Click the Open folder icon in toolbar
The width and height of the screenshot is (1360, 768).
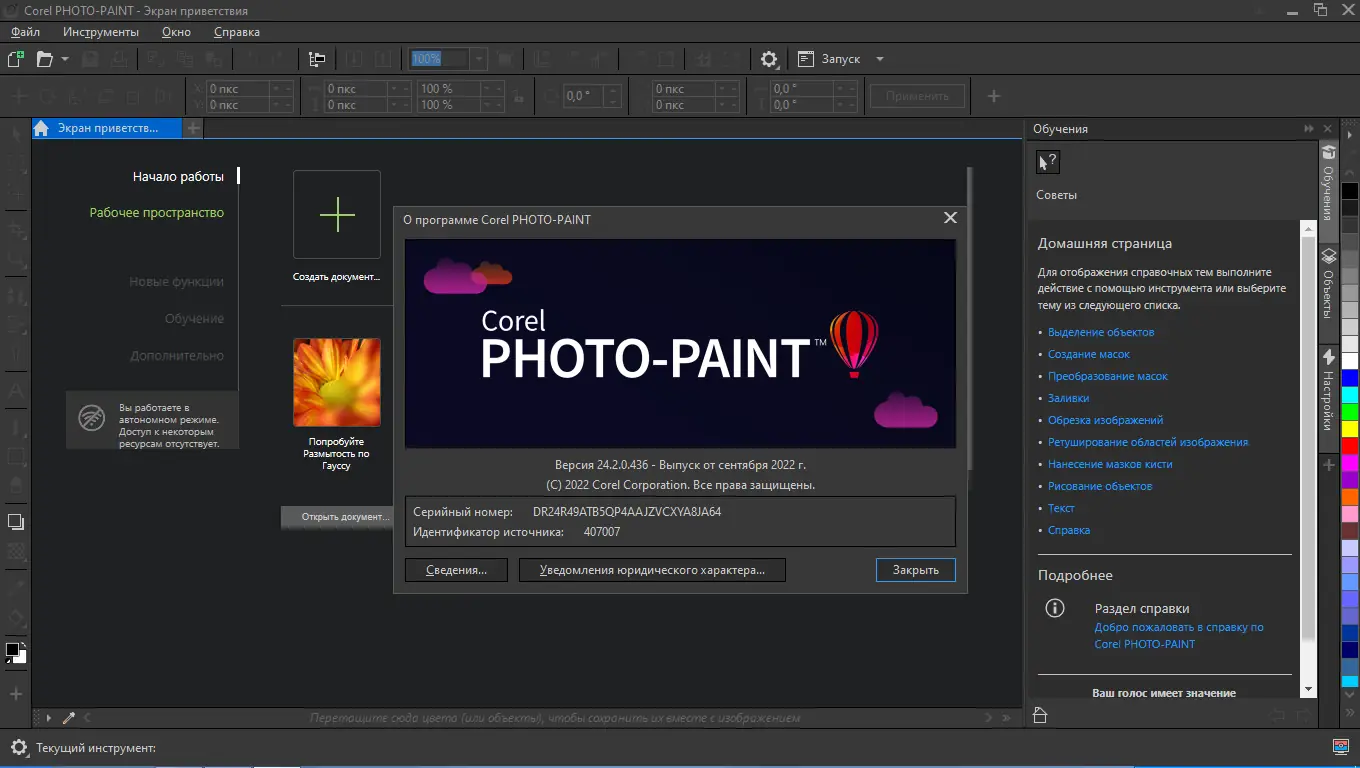pyautogui.click(x=44, y=59)
